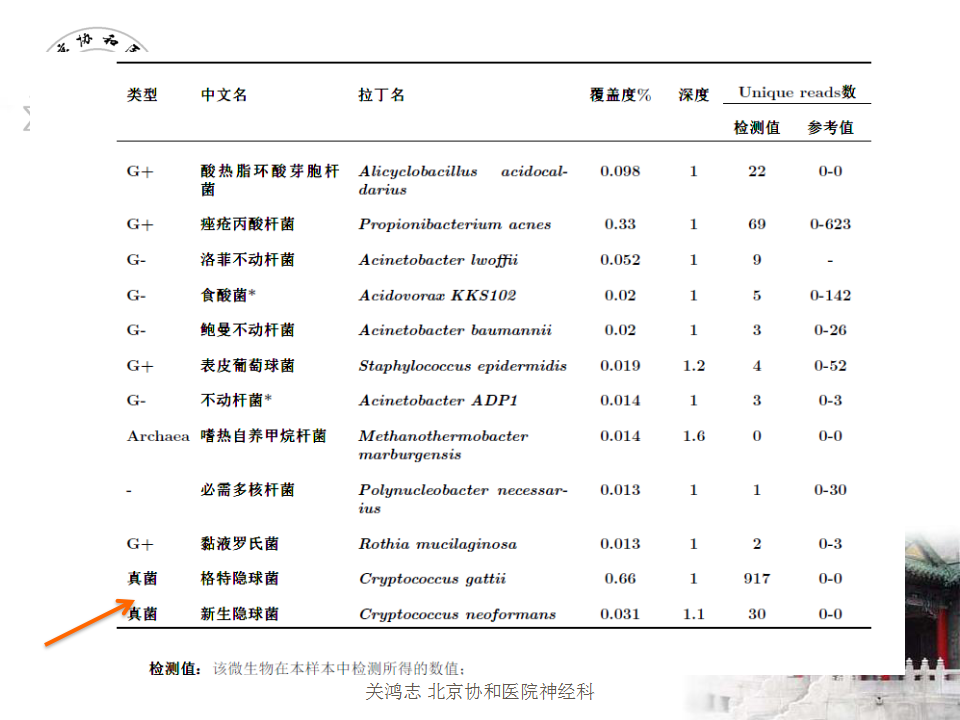Select Polynucleobacter necessarius text
Viewport: 960px width, 720px height.
pyautogui.click(x=463, y=499)
